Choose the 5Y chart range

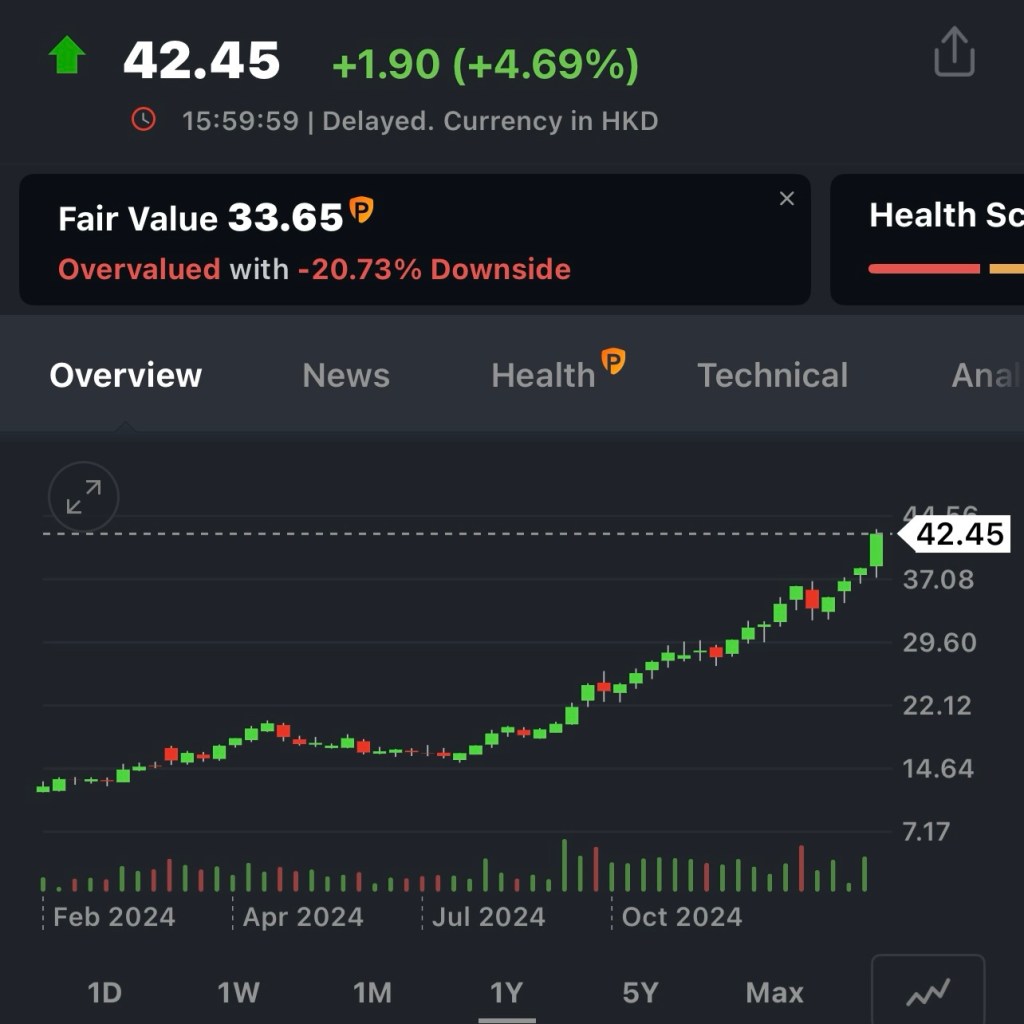640,992
